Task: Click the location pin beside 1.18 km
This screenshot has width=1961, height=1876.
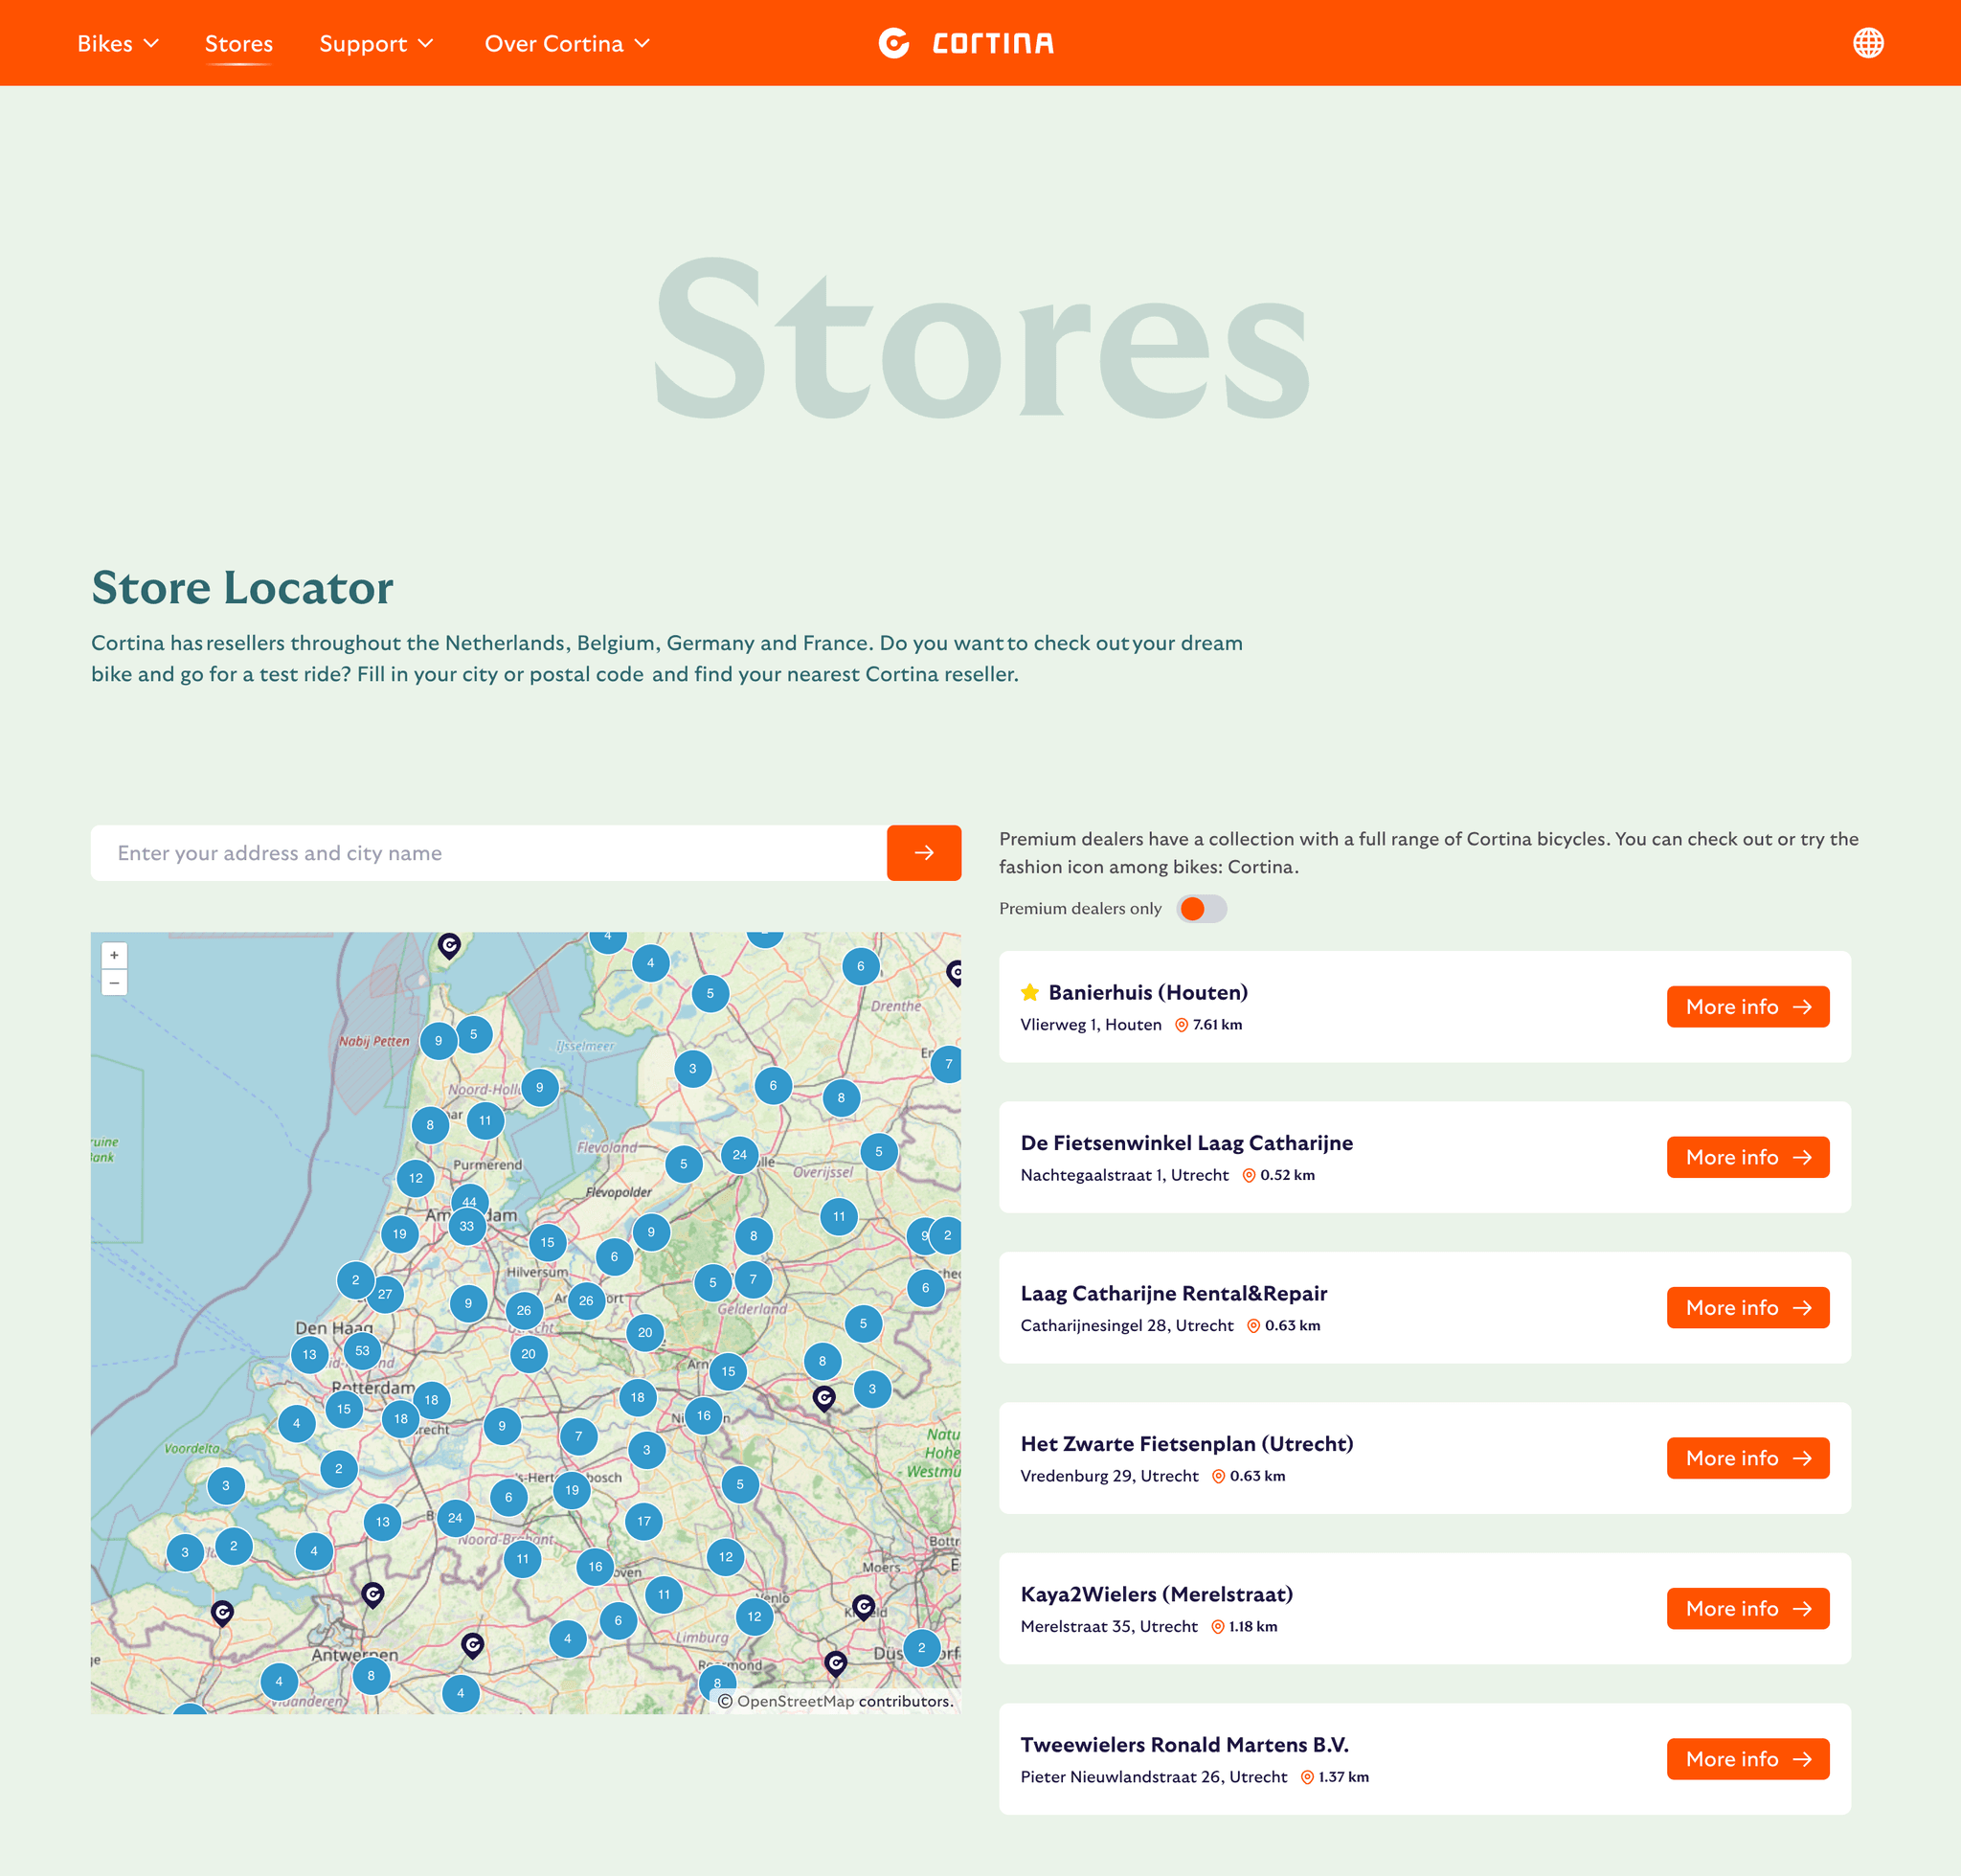Action: coord(1217,1627)
